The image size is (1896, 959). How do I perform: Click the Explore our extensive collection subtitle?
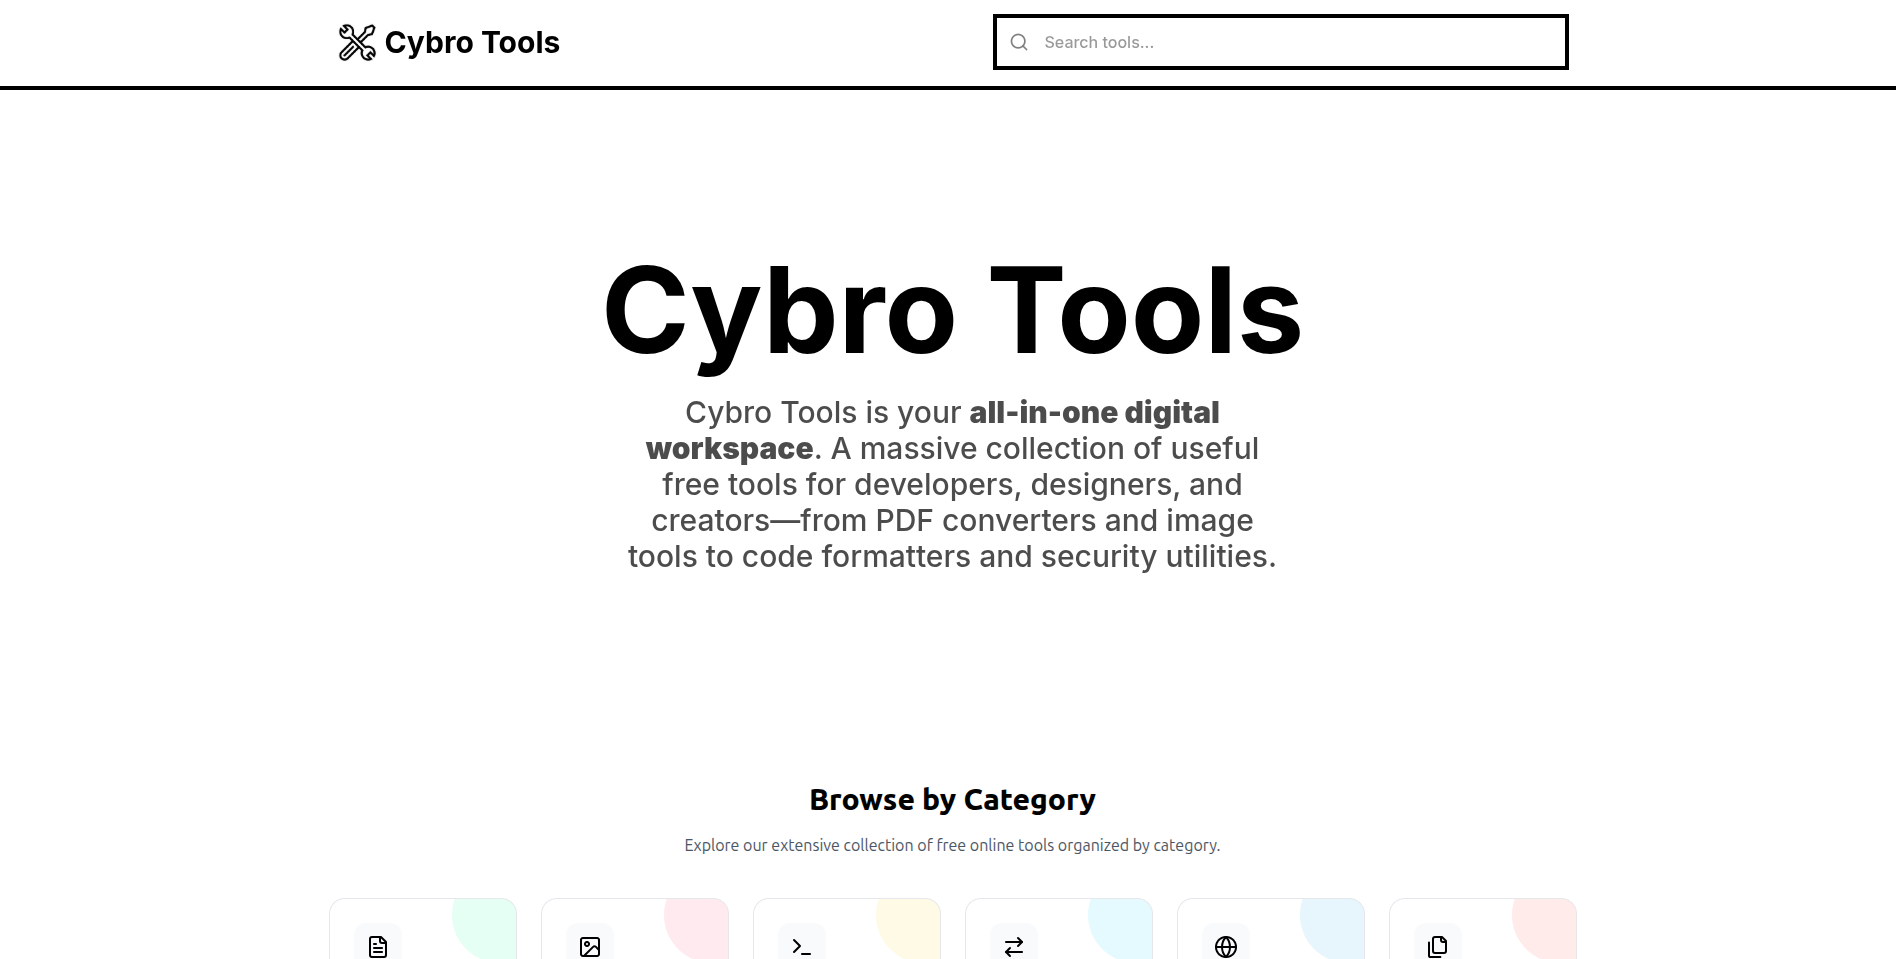951,845
